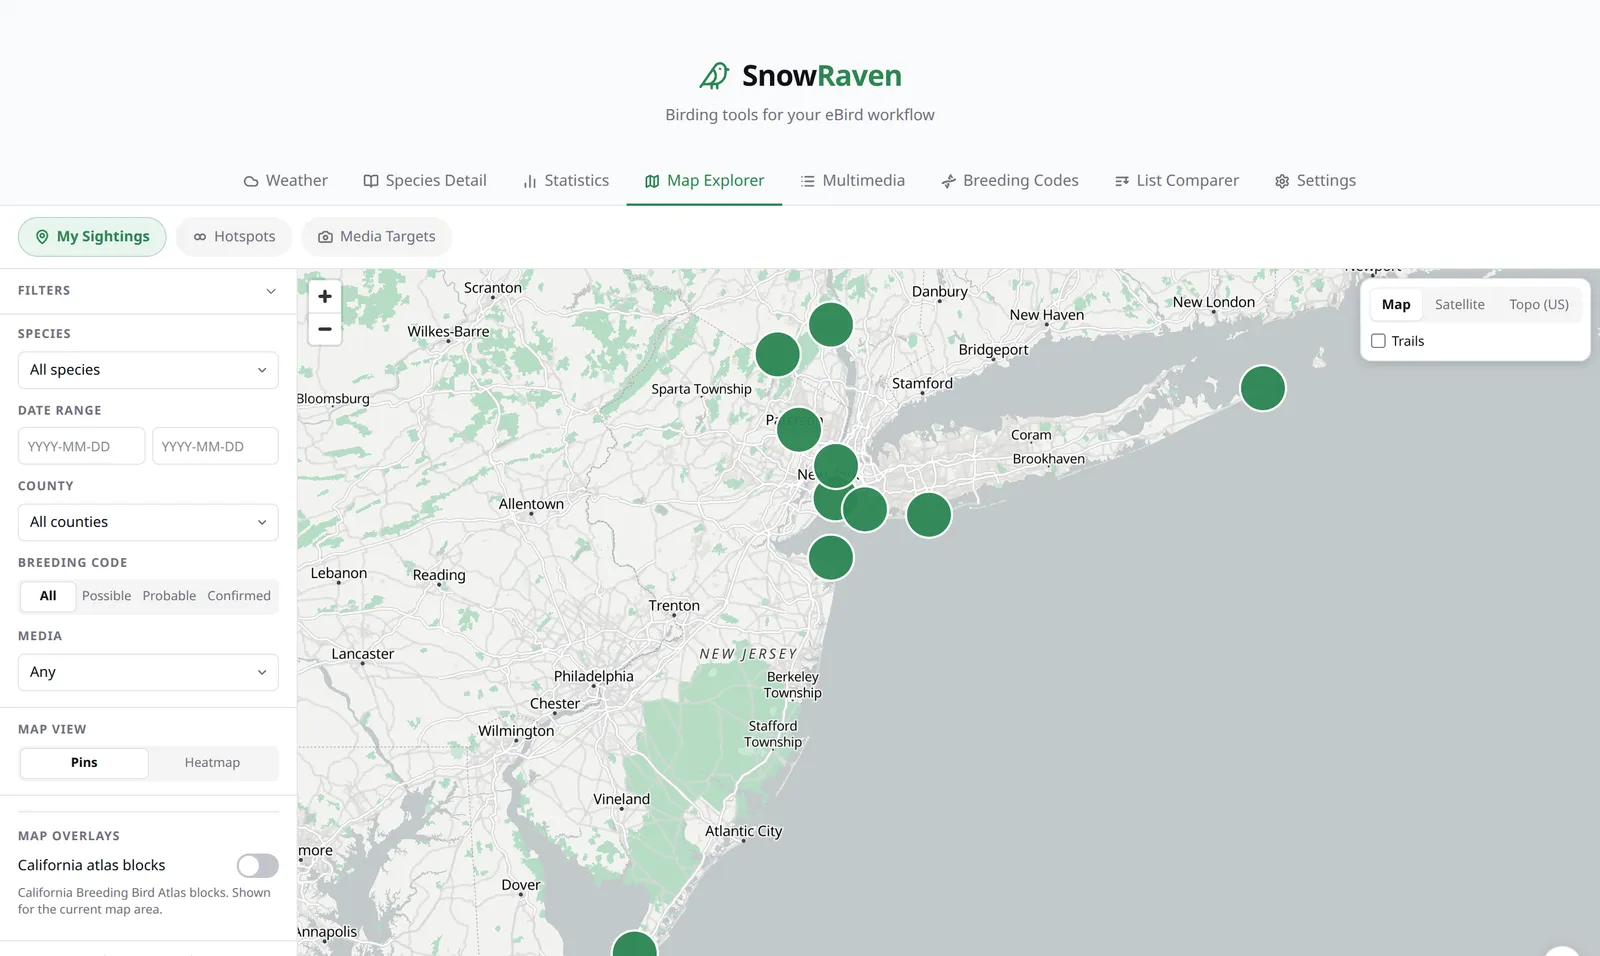This screenshot has height=956, width=1600.
Task: Select All breeding codes
Action: click(48, 596)
